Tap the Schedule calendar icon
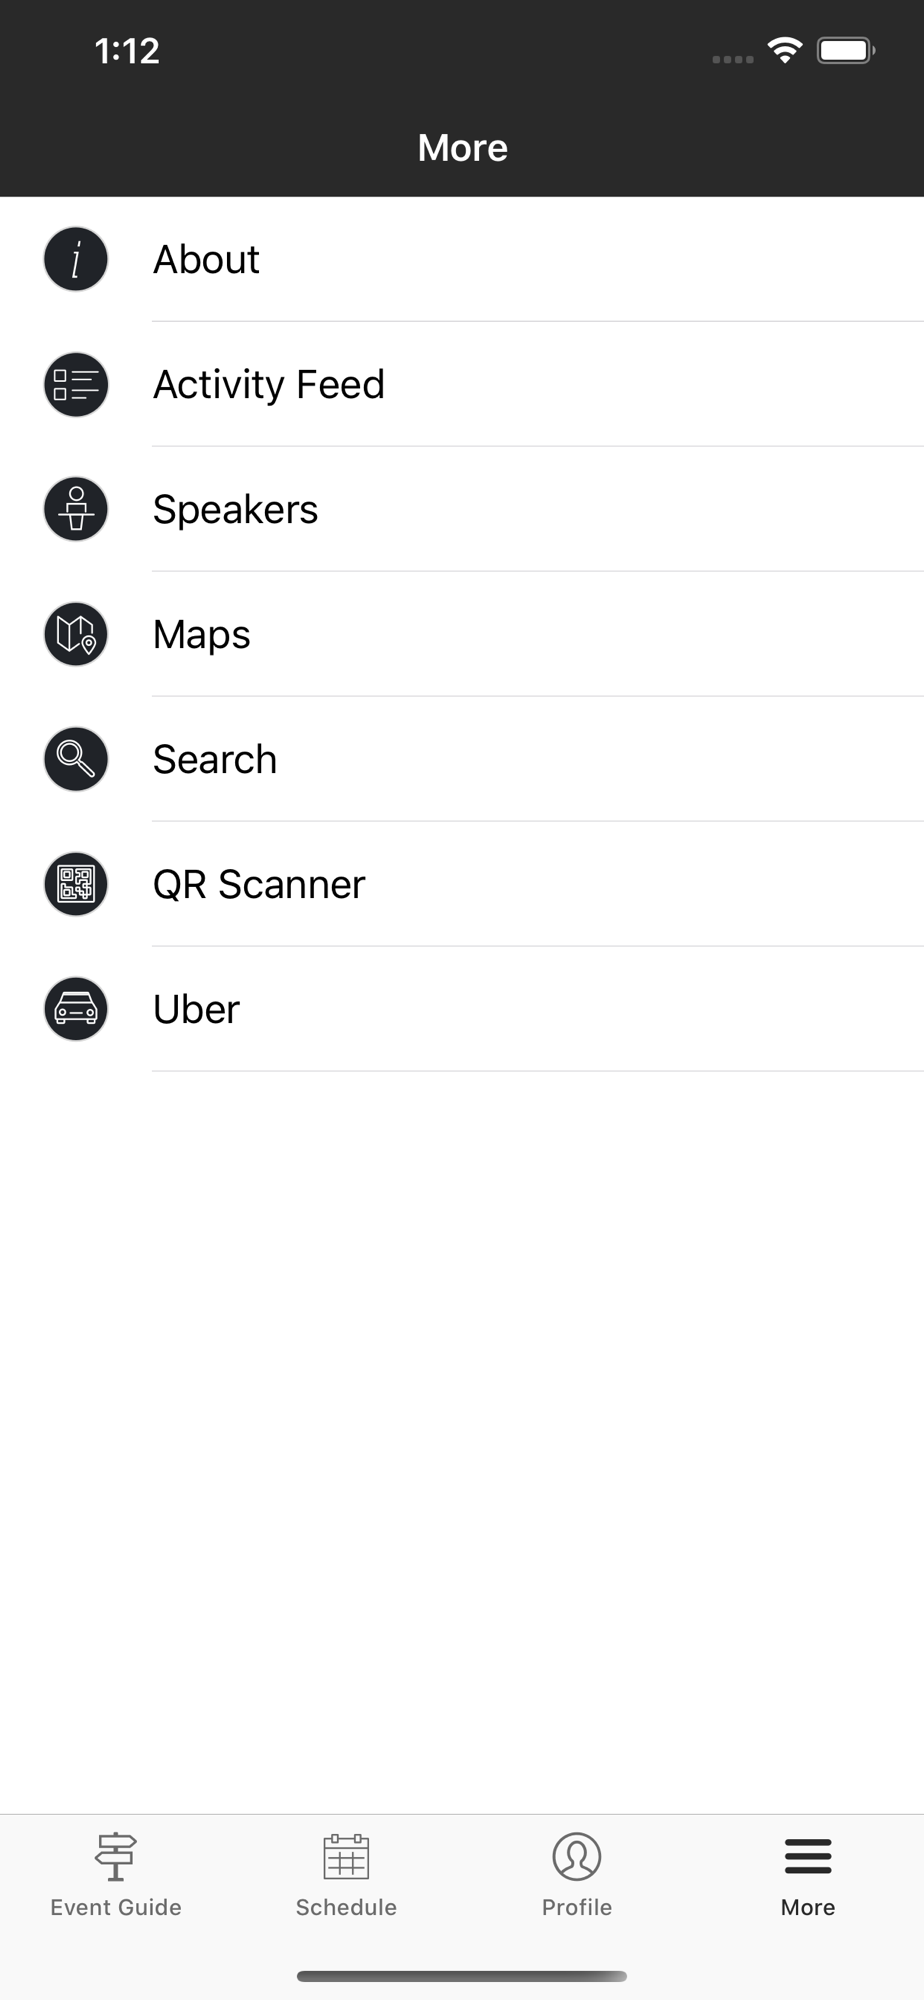Screen dimensions: 924x2000 (x=346, y=1856)
